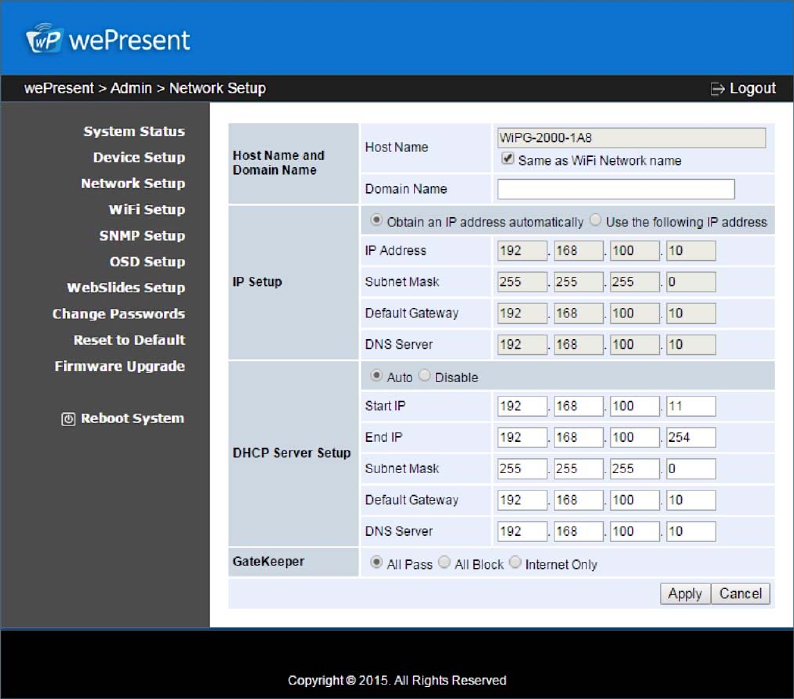794x699 pixels.
Task: Select Disable for DHCP server
Action: [x=424, y=375]
